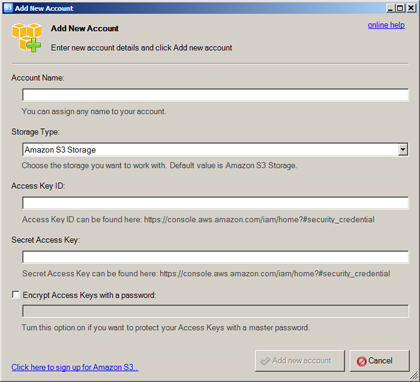Image resolution: width=420 pixels, height=382 pixels.
Task: Click 'Enter new account details' subtitle text
Action: pyautogui.click(x=141, y=48)
